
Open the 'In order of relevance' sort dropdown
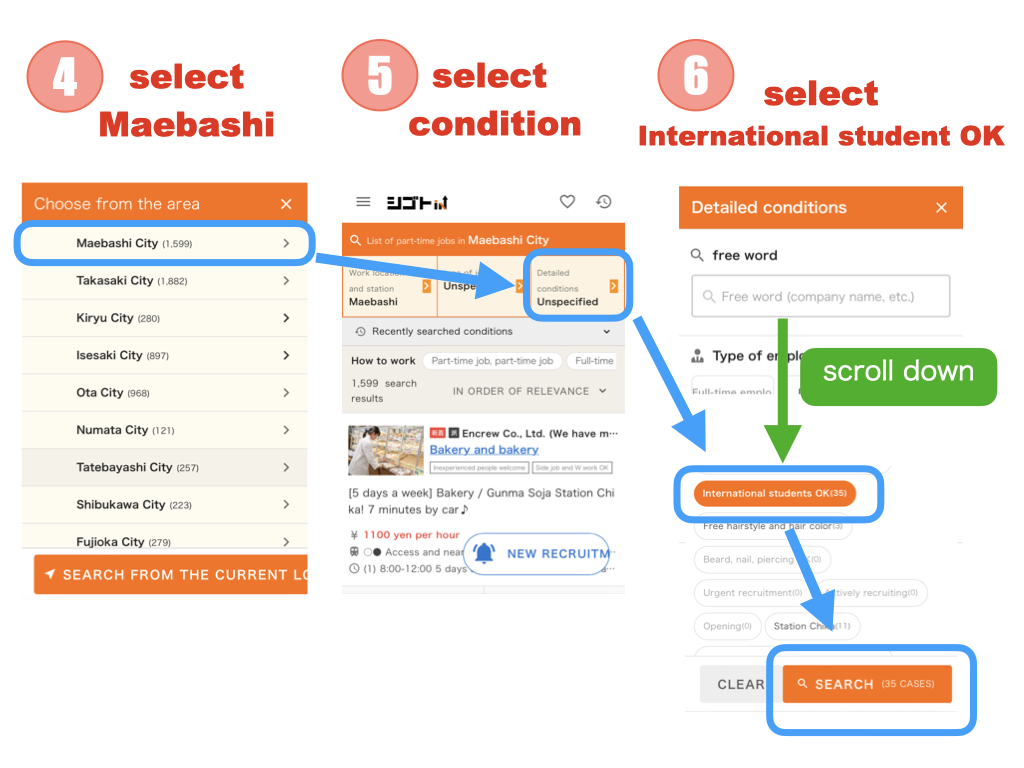coord(529,391)
